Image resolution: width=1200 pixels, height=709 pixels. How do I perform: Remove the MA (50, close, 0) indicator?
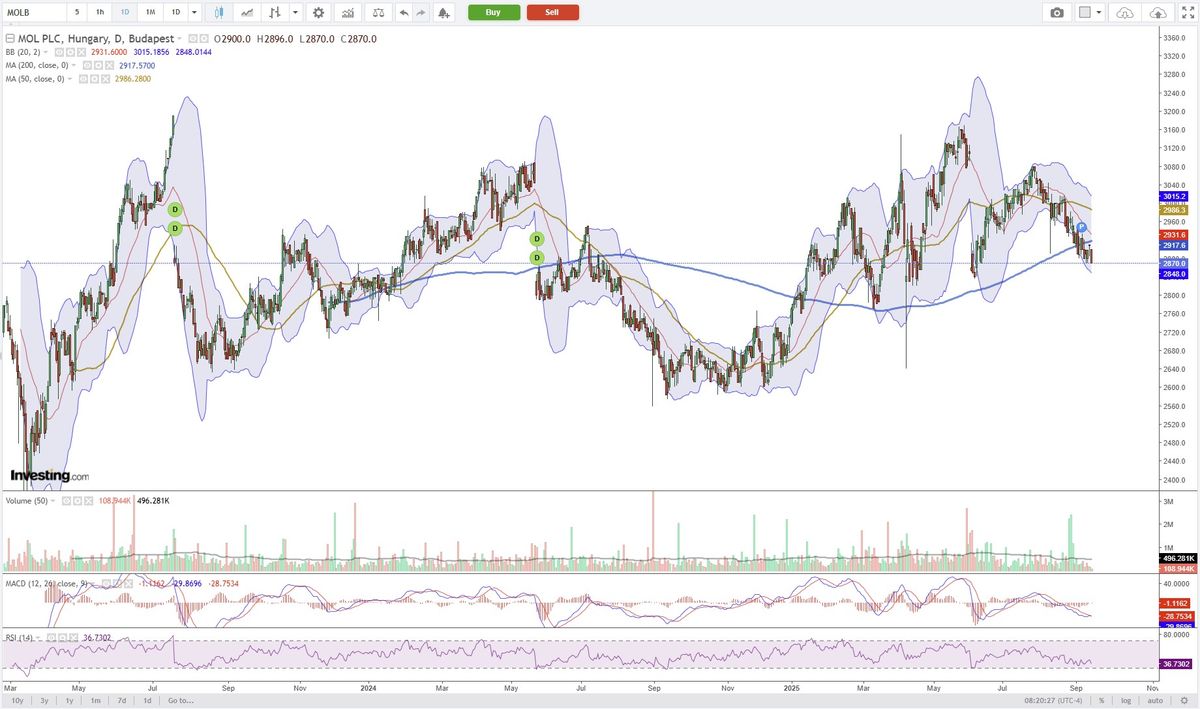[104, 78]
